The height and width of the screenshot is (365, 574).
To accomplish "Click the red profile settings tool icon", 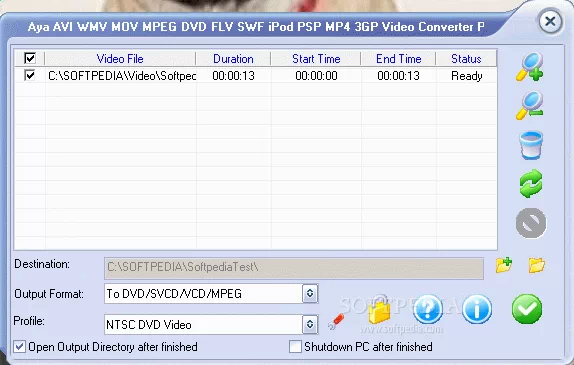I will click(x=336, y=321).
